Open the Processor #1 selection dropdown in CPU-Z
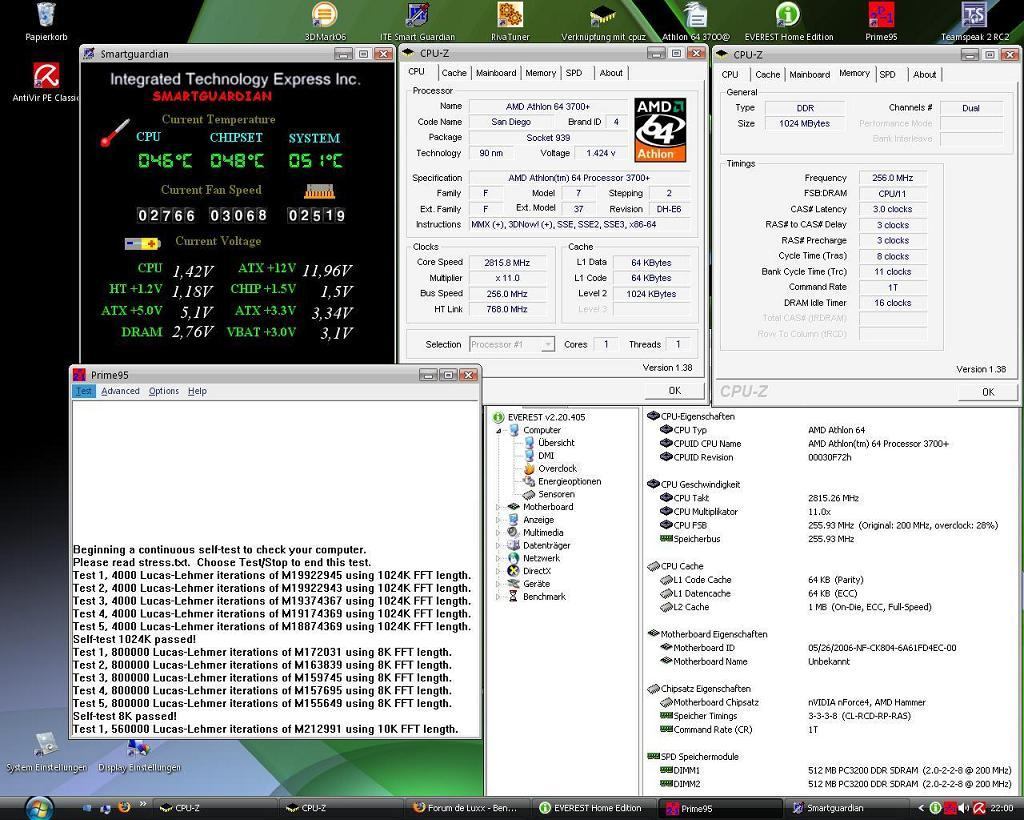This screenshot has width=1024, height=820. click(x=511, y=344)
